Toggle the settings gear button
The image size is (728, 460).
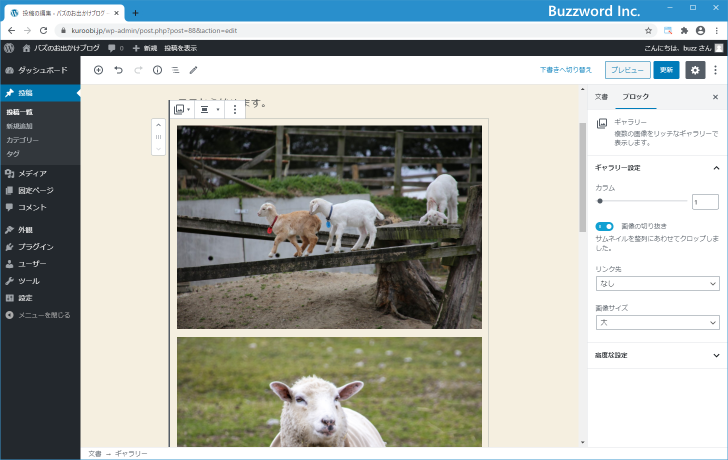pos(695,70)
